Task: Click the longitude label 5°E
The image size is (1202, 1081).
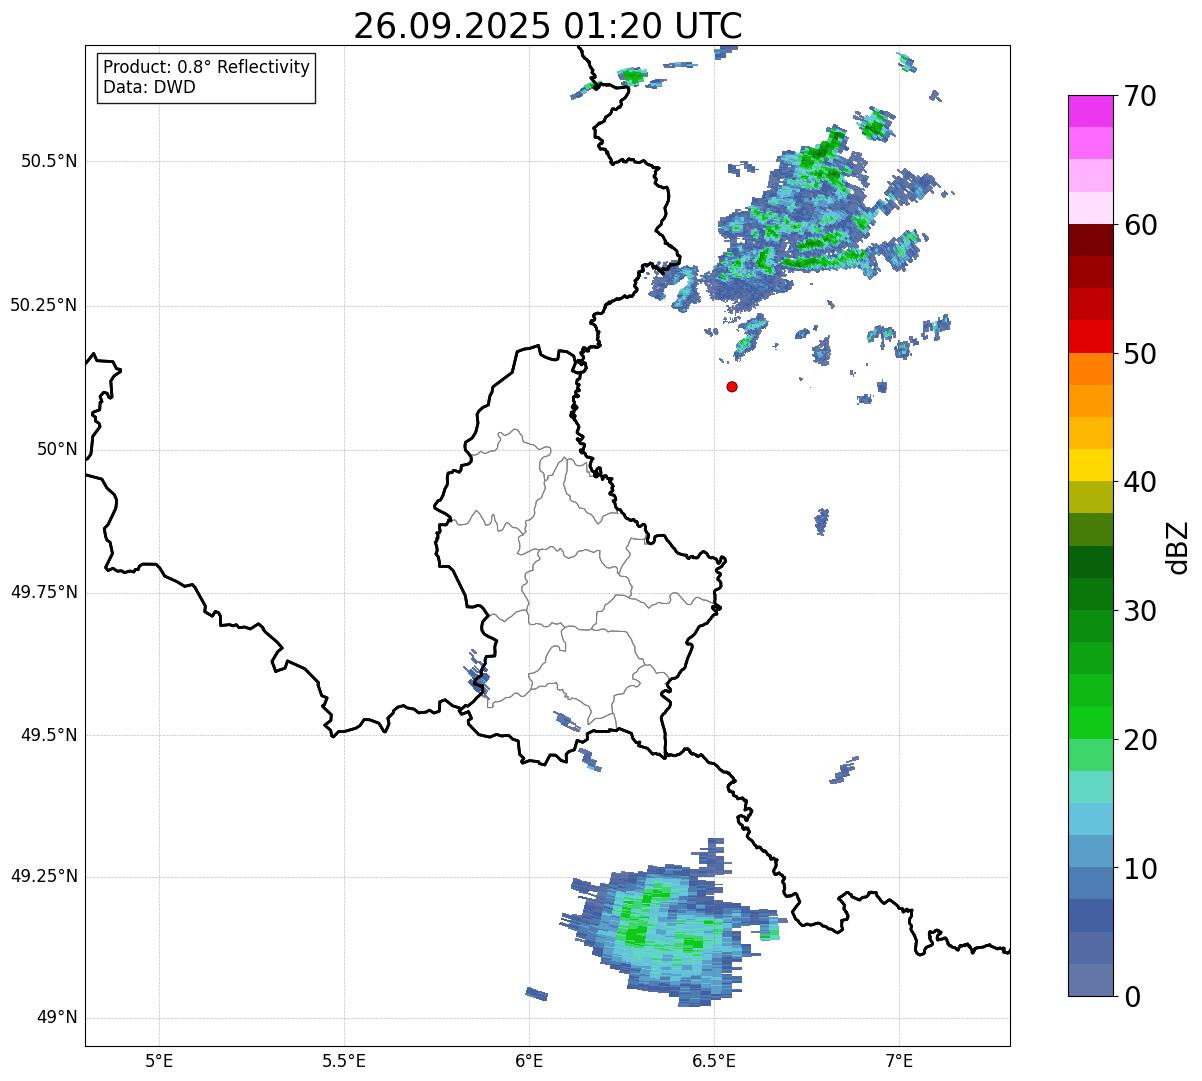Action: point(159,1060)
